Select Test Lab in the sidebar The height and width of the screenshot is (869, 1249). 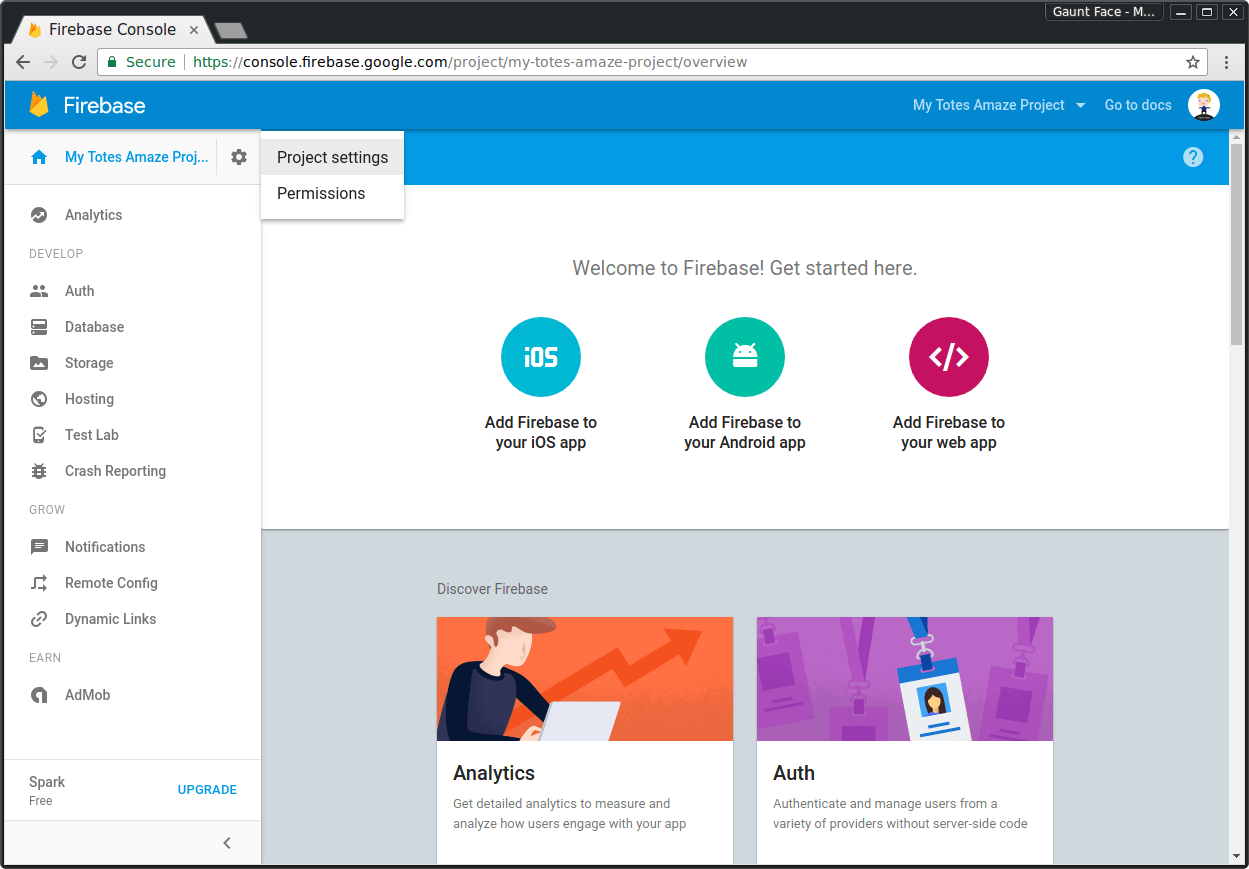point(89,435)
